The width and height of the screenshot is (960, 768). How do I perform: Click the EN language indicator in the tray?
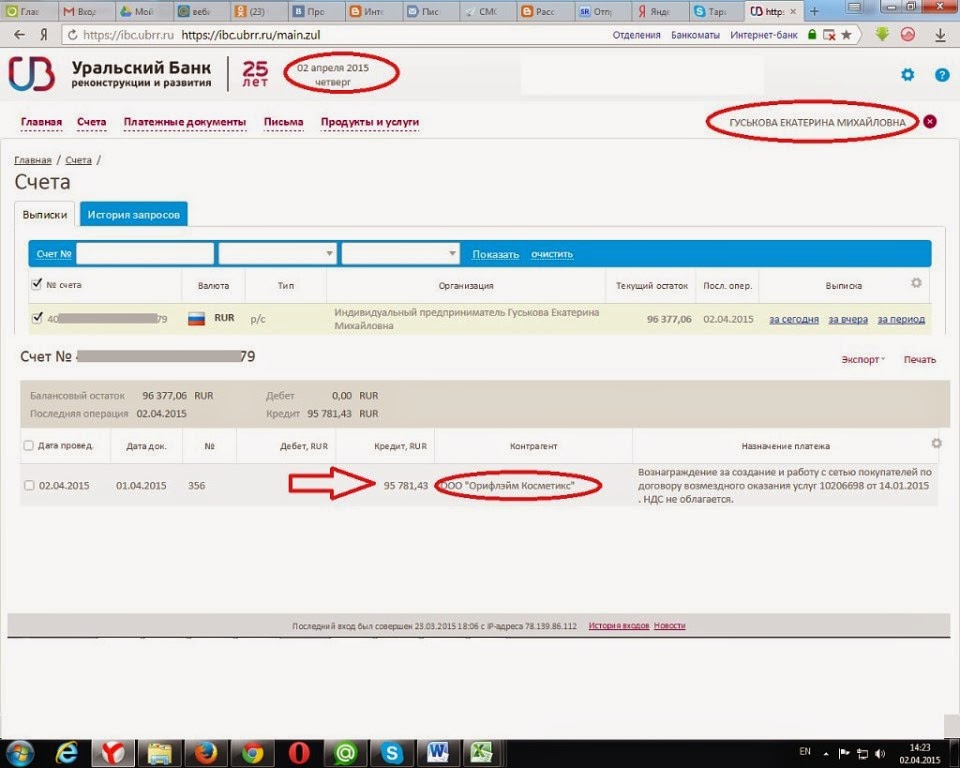click(x=804, y=751)
